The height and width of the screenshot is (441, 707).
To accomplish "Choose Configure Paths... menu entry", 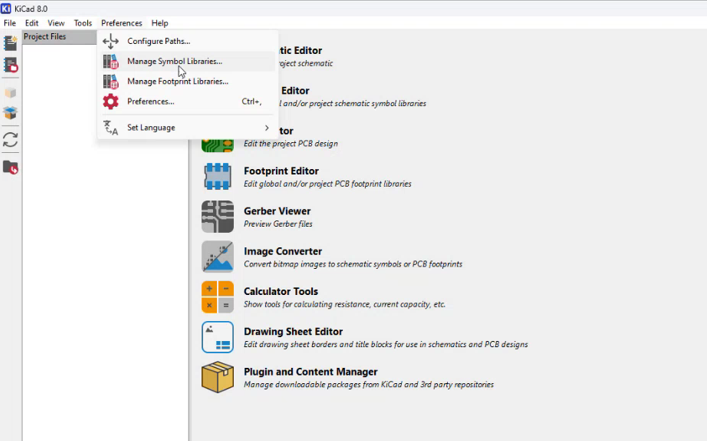I will tap(187, 41).
